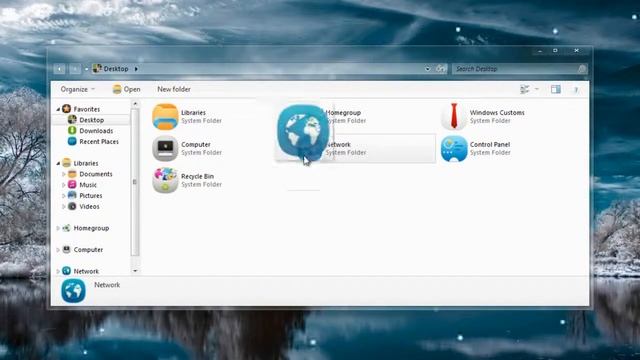Select the Recycle Bin icon
Screen dimensions: 640x360
(165, 180)
